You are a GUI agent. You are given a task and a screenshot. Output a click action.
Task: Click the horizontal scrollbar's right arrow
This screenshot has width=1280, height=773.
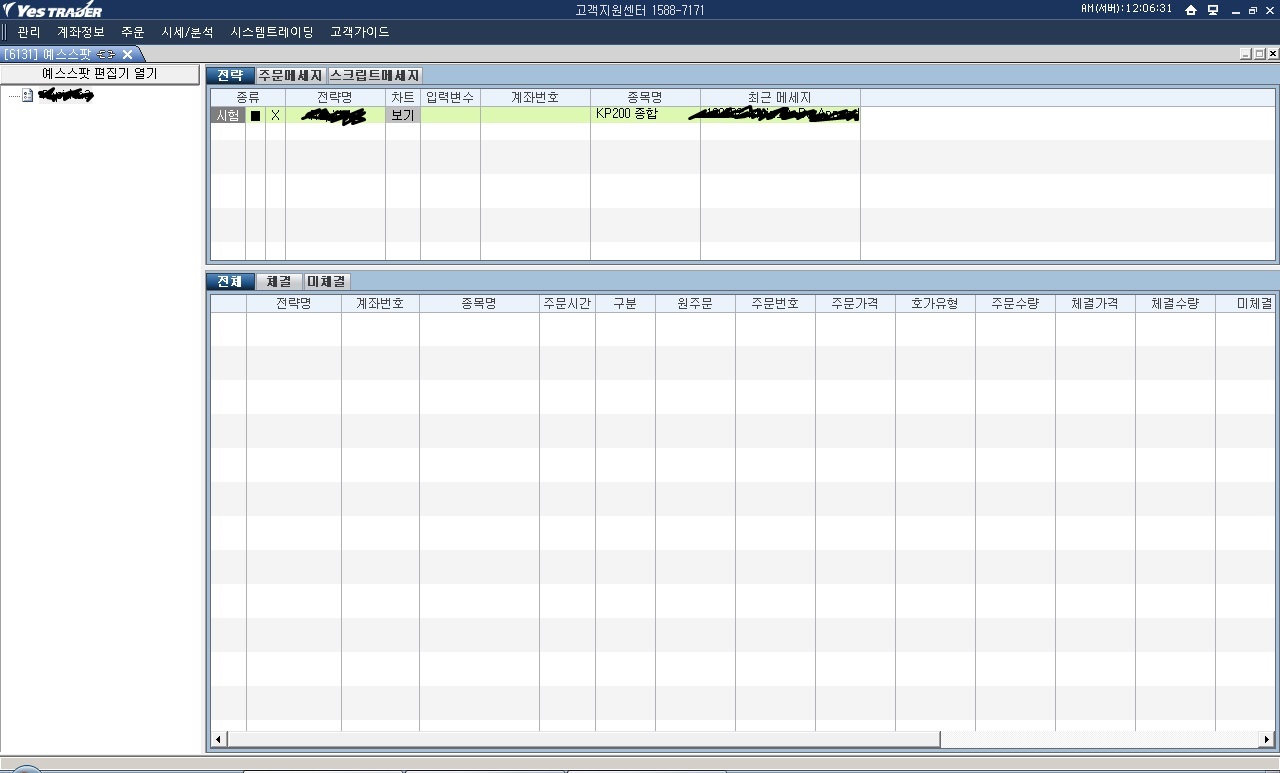pyautogui.click(x=1267, y=740)
